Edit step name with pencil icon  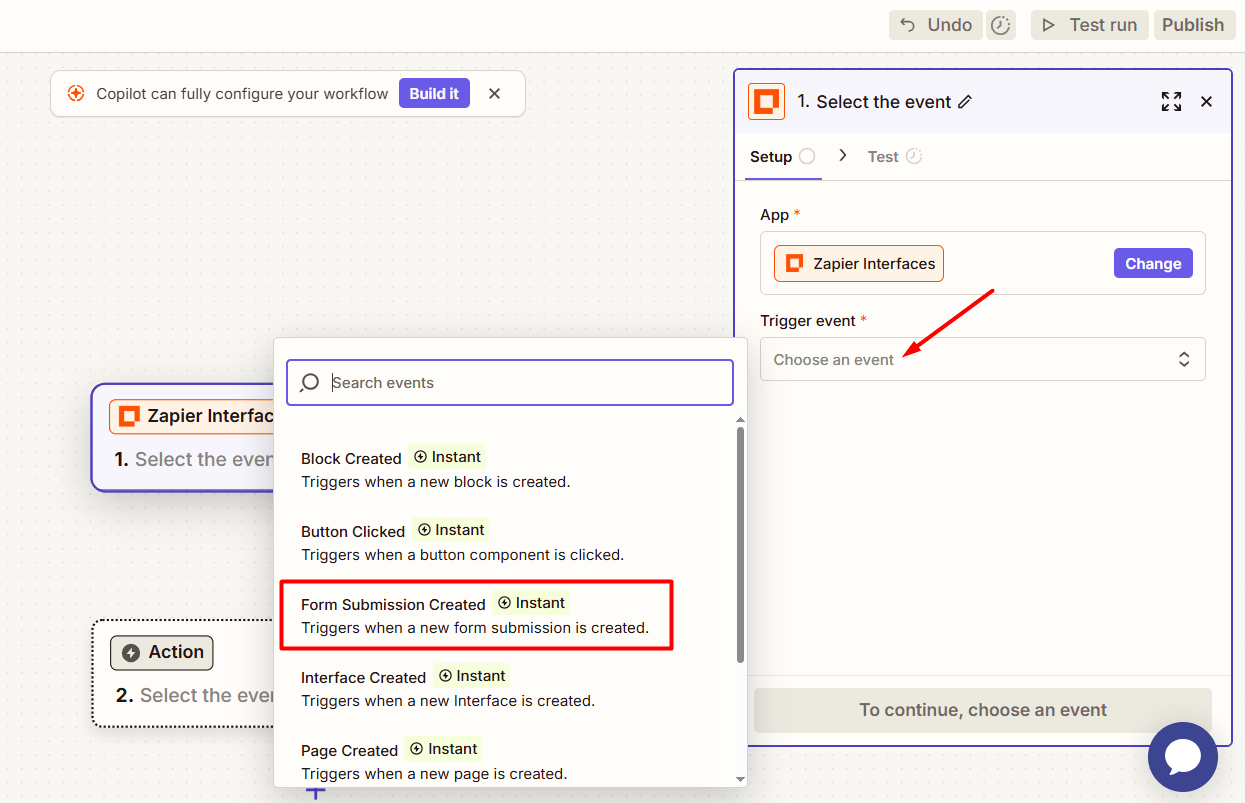[x=965, y=101]
